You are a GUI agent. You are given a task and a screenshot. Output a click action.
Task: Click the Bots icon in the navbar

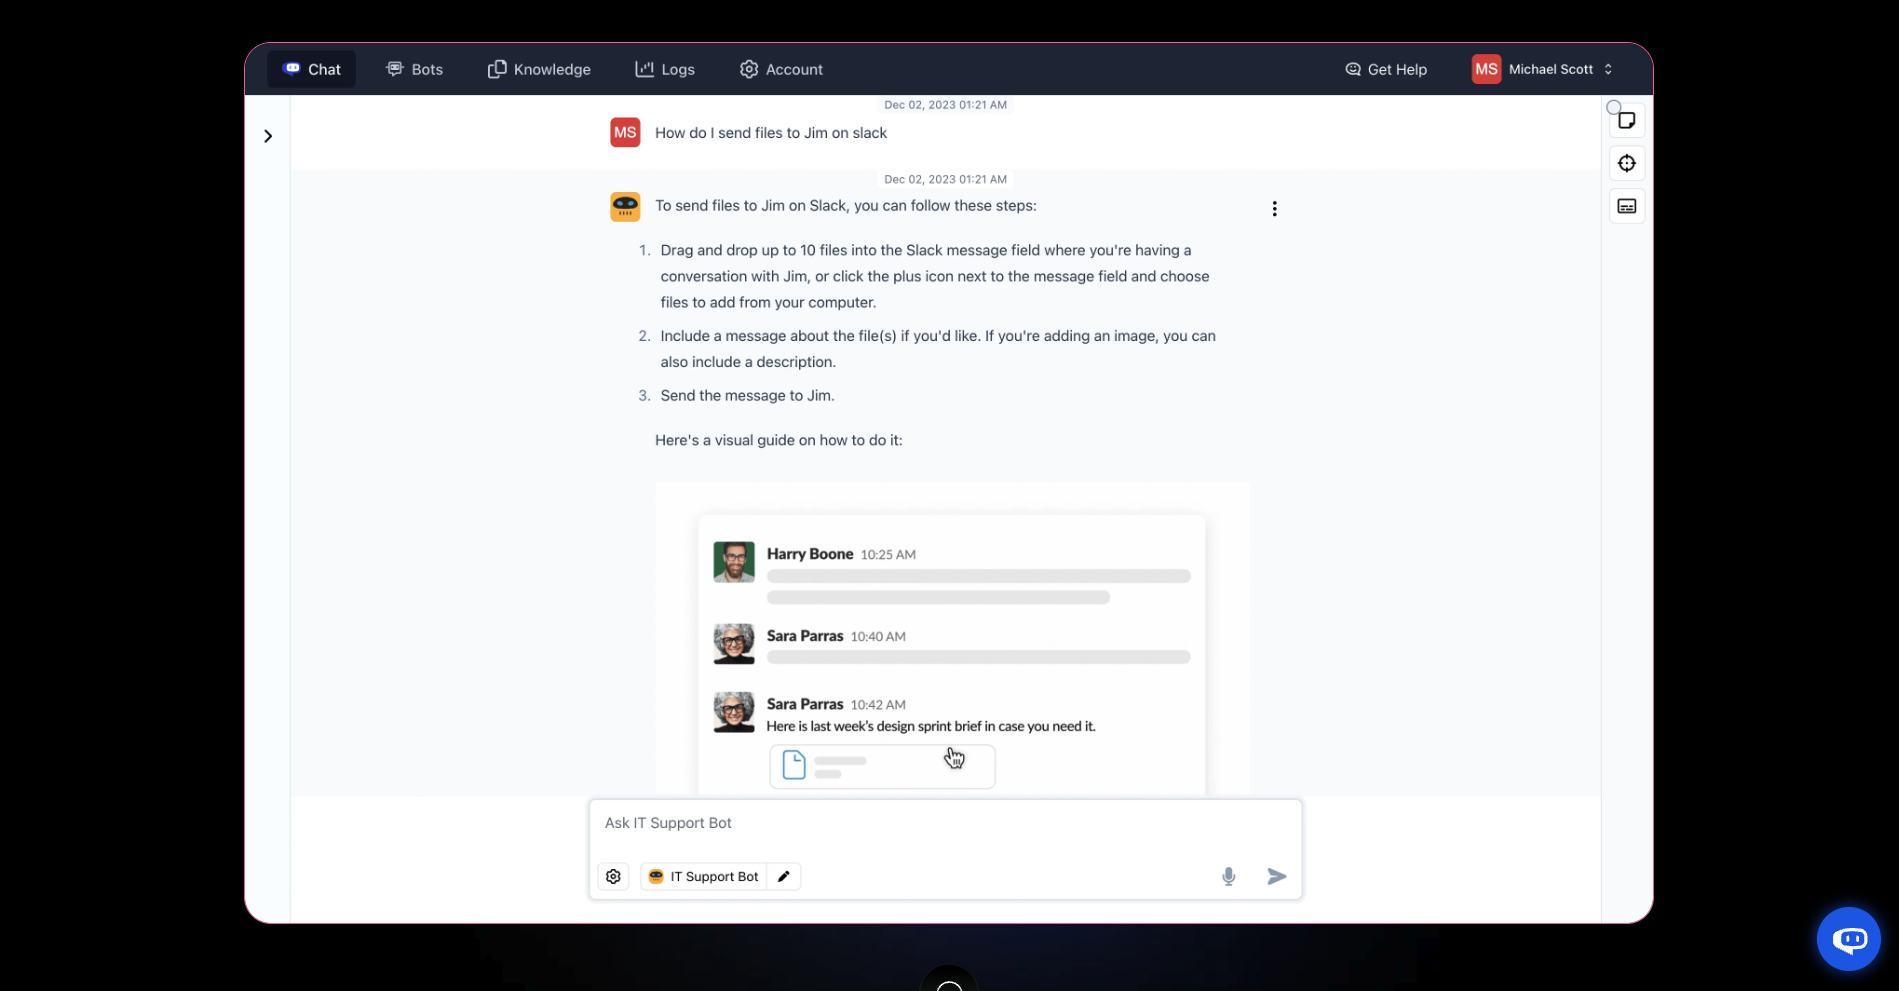[x=394, y=68]
